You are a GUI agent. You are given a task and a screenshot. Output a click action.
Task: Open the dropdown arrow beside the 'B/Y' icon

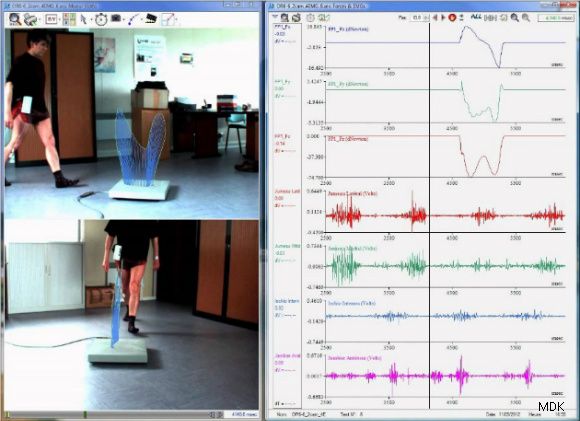(59, 19)
